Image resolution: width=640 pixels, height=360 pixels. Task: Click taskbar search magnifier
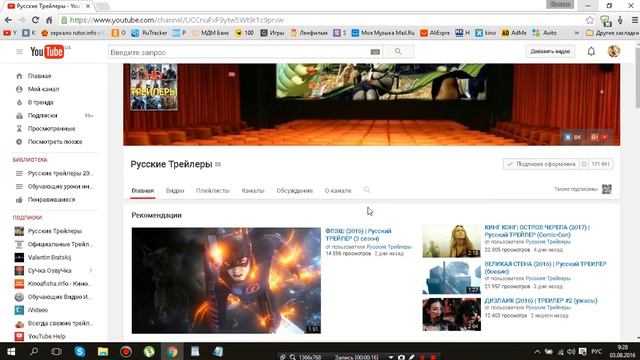[x=34, y=351]
